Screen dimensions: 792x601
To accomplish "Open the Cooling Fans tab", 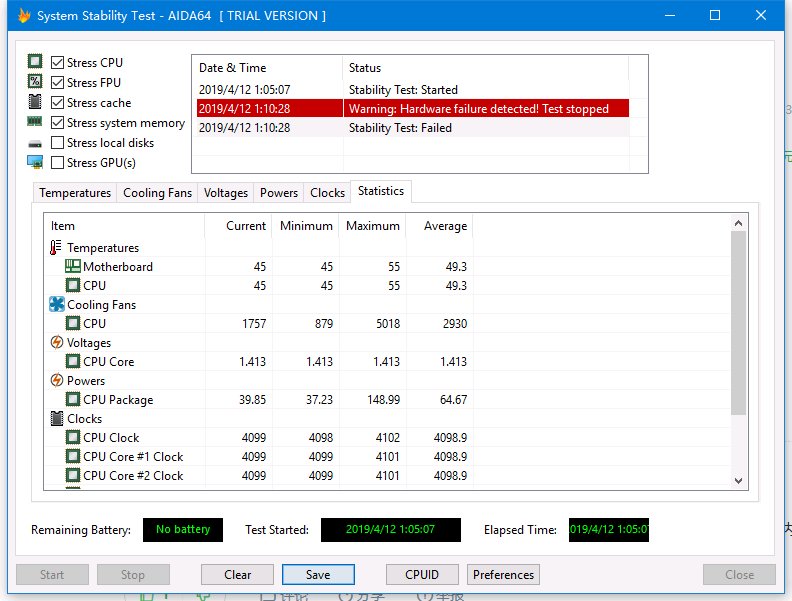I will tap(158, 193).
